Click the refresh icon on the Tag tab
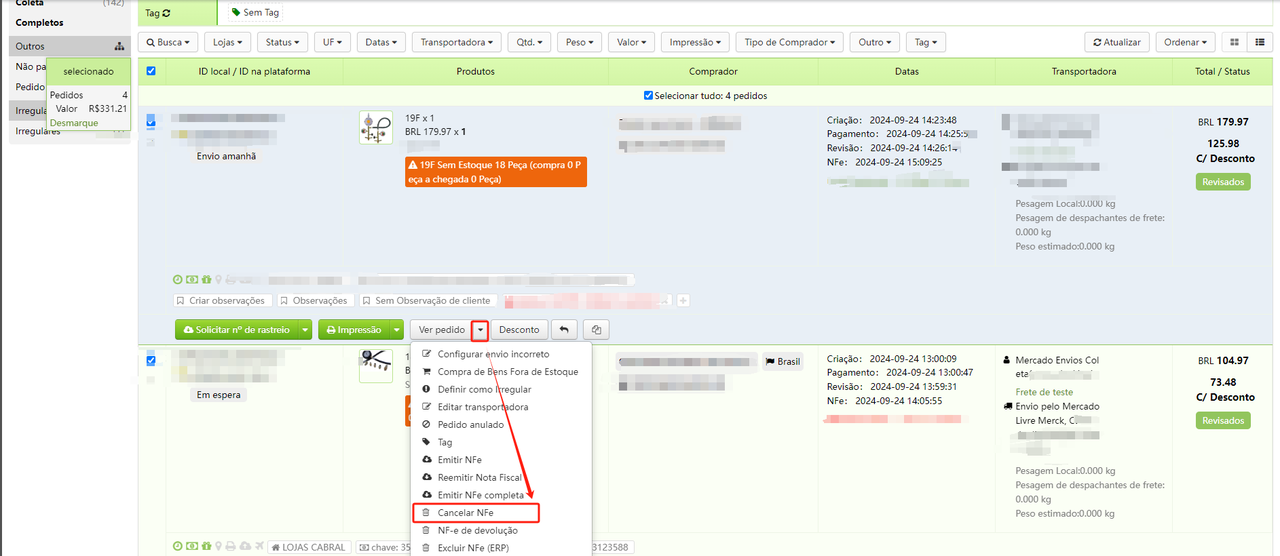 click(x=166, y=13)
